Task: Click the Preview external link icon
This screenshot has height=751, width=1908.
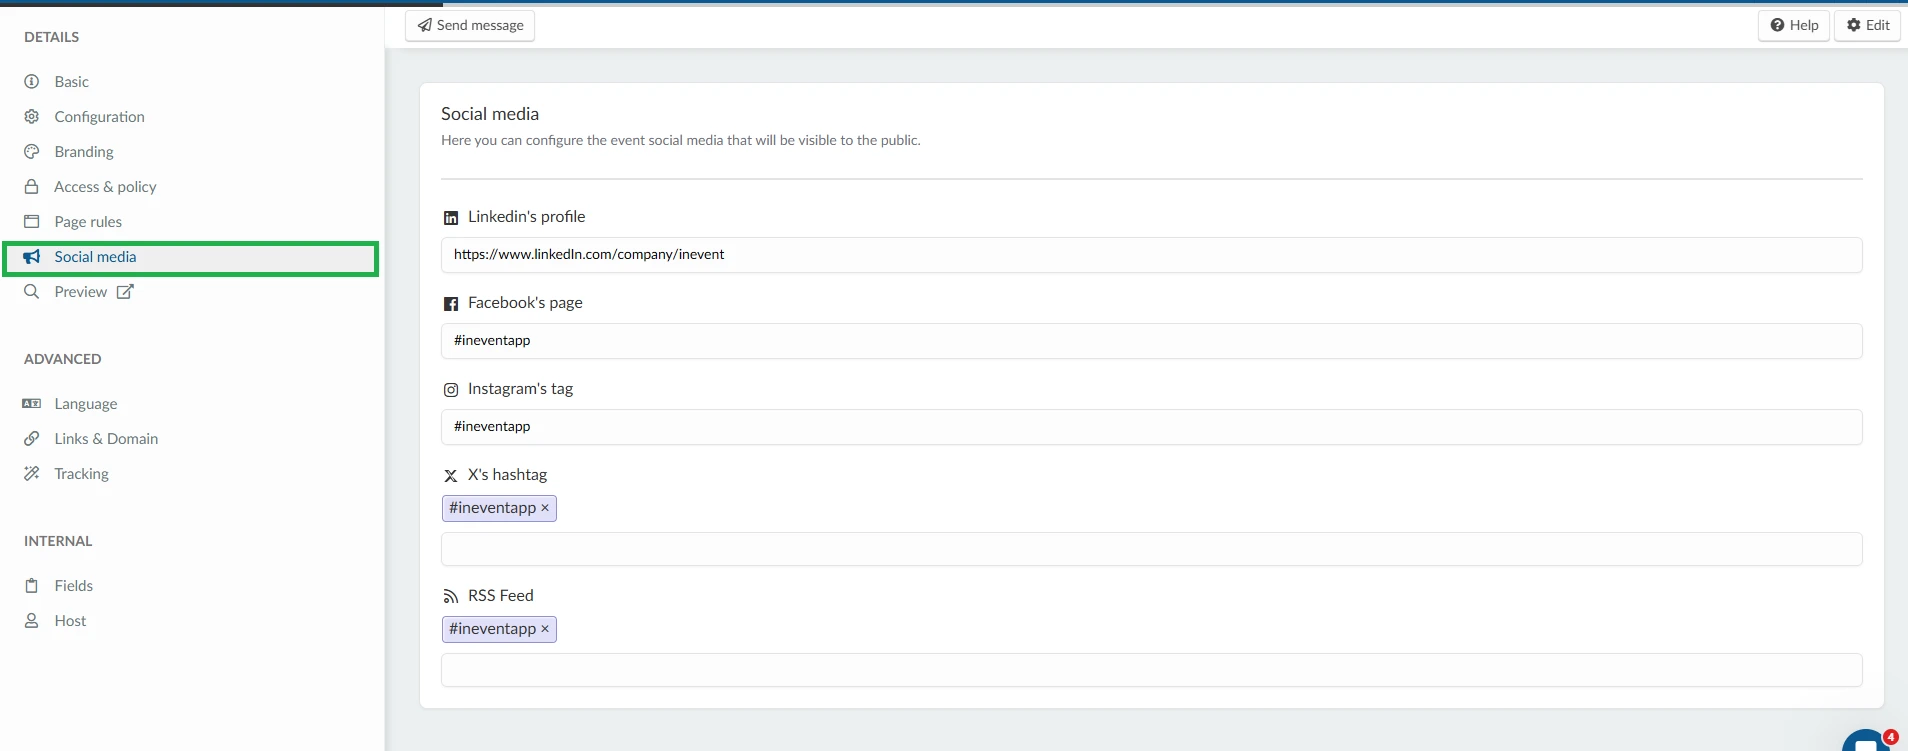Action: tap(125, 292)
